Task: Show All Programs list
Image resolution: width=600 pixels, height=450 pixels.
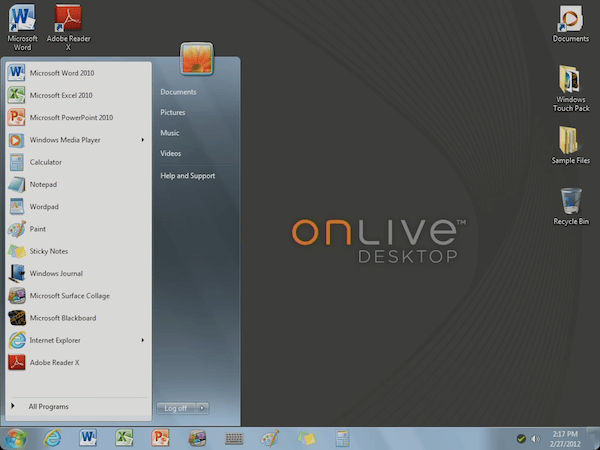Action: (48, 406)
